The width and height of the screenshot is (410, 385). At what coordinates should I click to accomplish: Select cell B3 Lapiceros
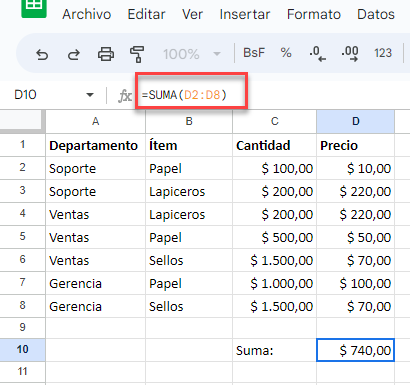click(189, 191)
